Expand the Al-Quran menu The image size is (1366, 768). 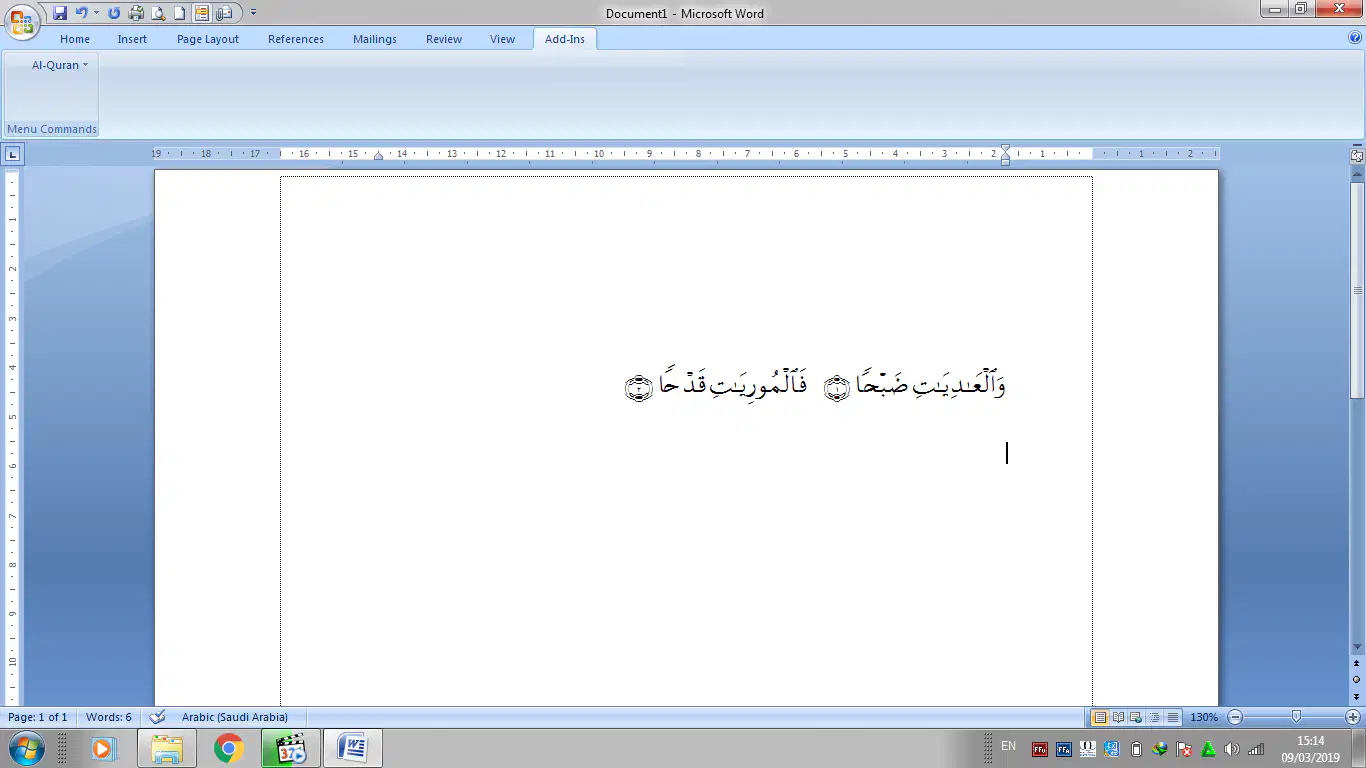60,65
